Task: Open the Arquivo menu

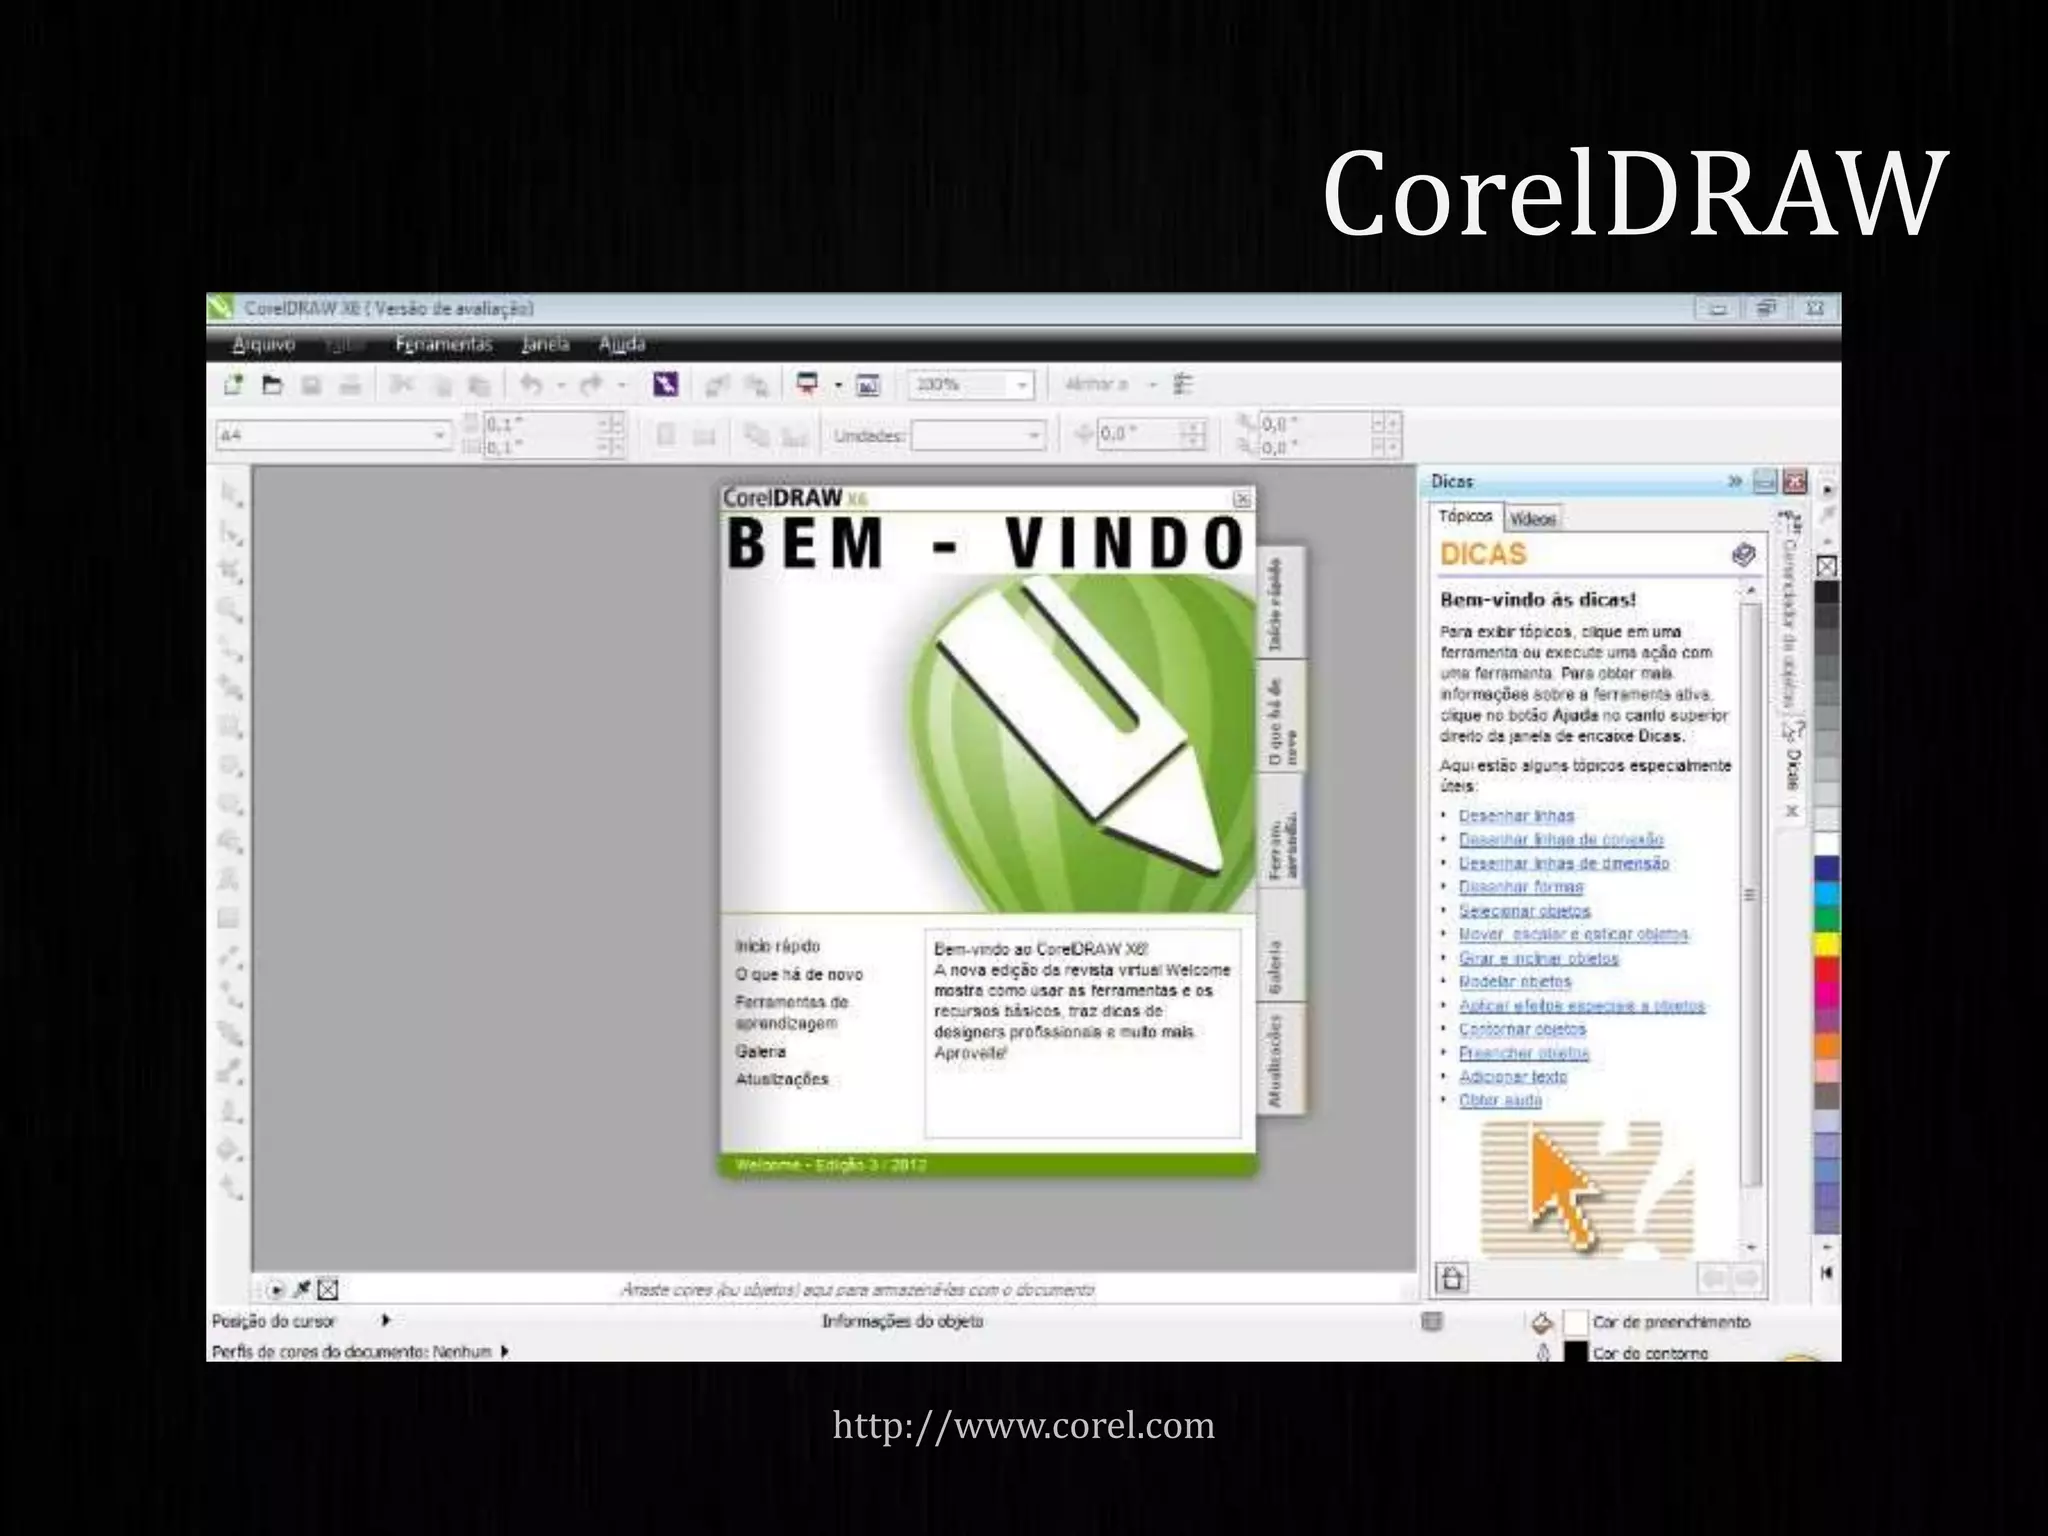Action: coord(264,345)
